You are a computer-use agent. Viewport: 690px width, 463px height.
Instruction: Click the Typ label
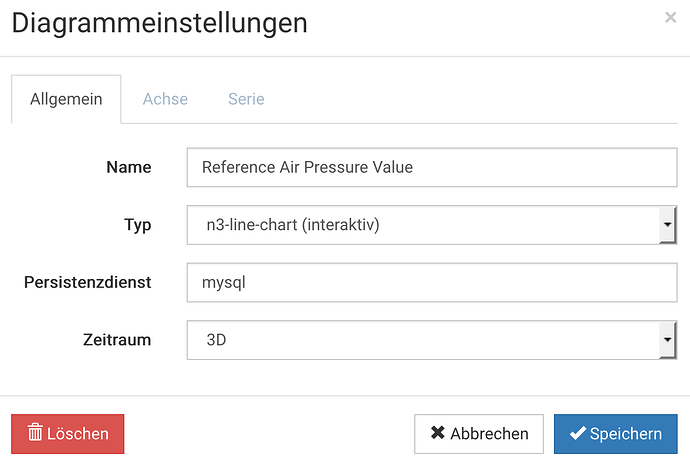[137, 225]
